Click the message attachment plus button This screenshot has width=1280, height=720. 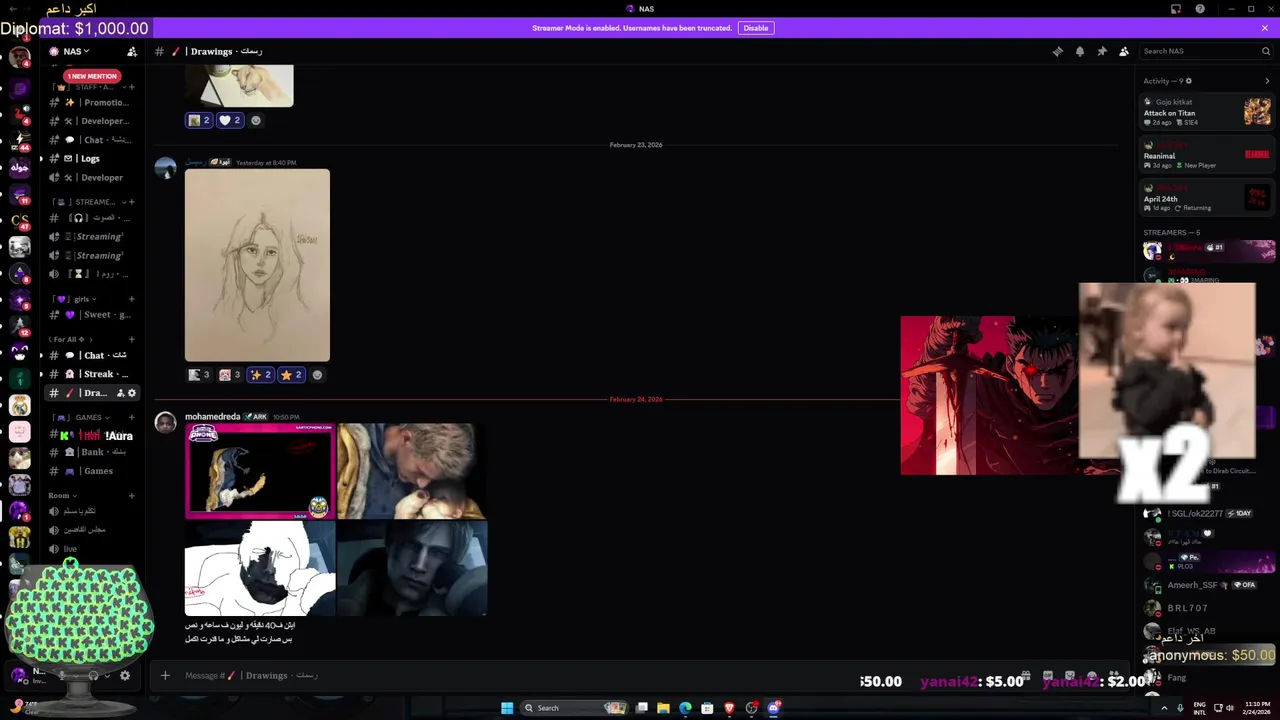click(x=165, y=675)
